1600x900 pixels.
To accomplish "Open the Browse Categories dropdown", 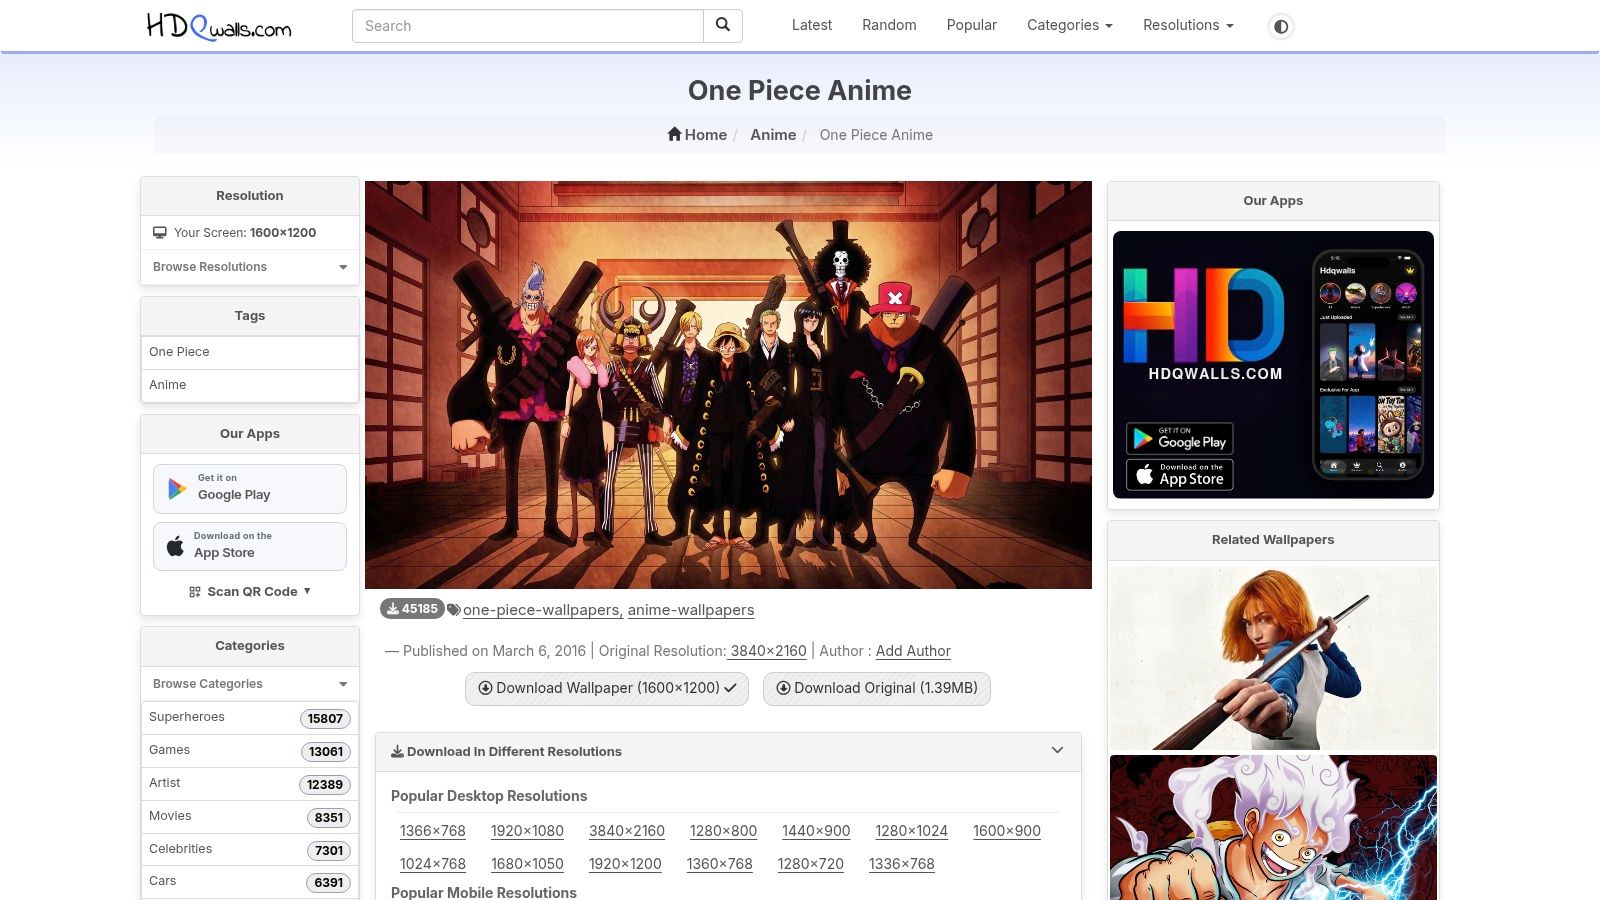I will tap(250, 684).
